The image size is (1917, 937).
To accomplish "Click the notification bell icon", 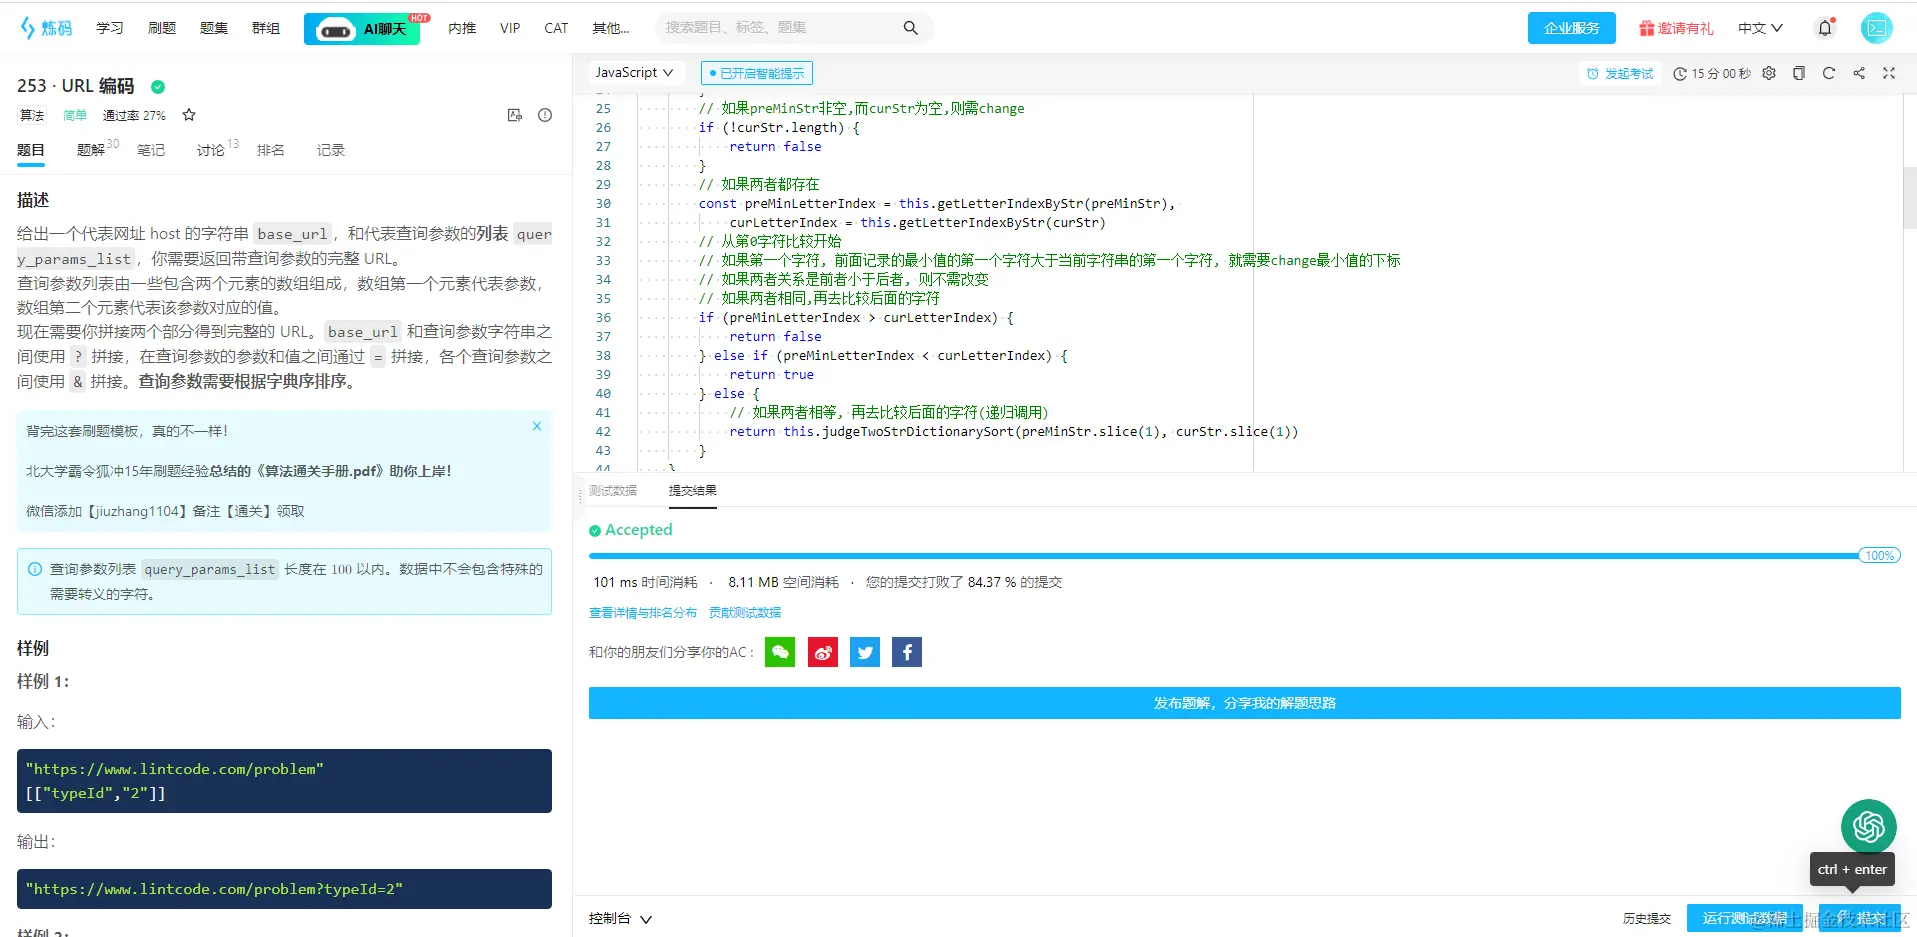I will [x=1825, y=28].
